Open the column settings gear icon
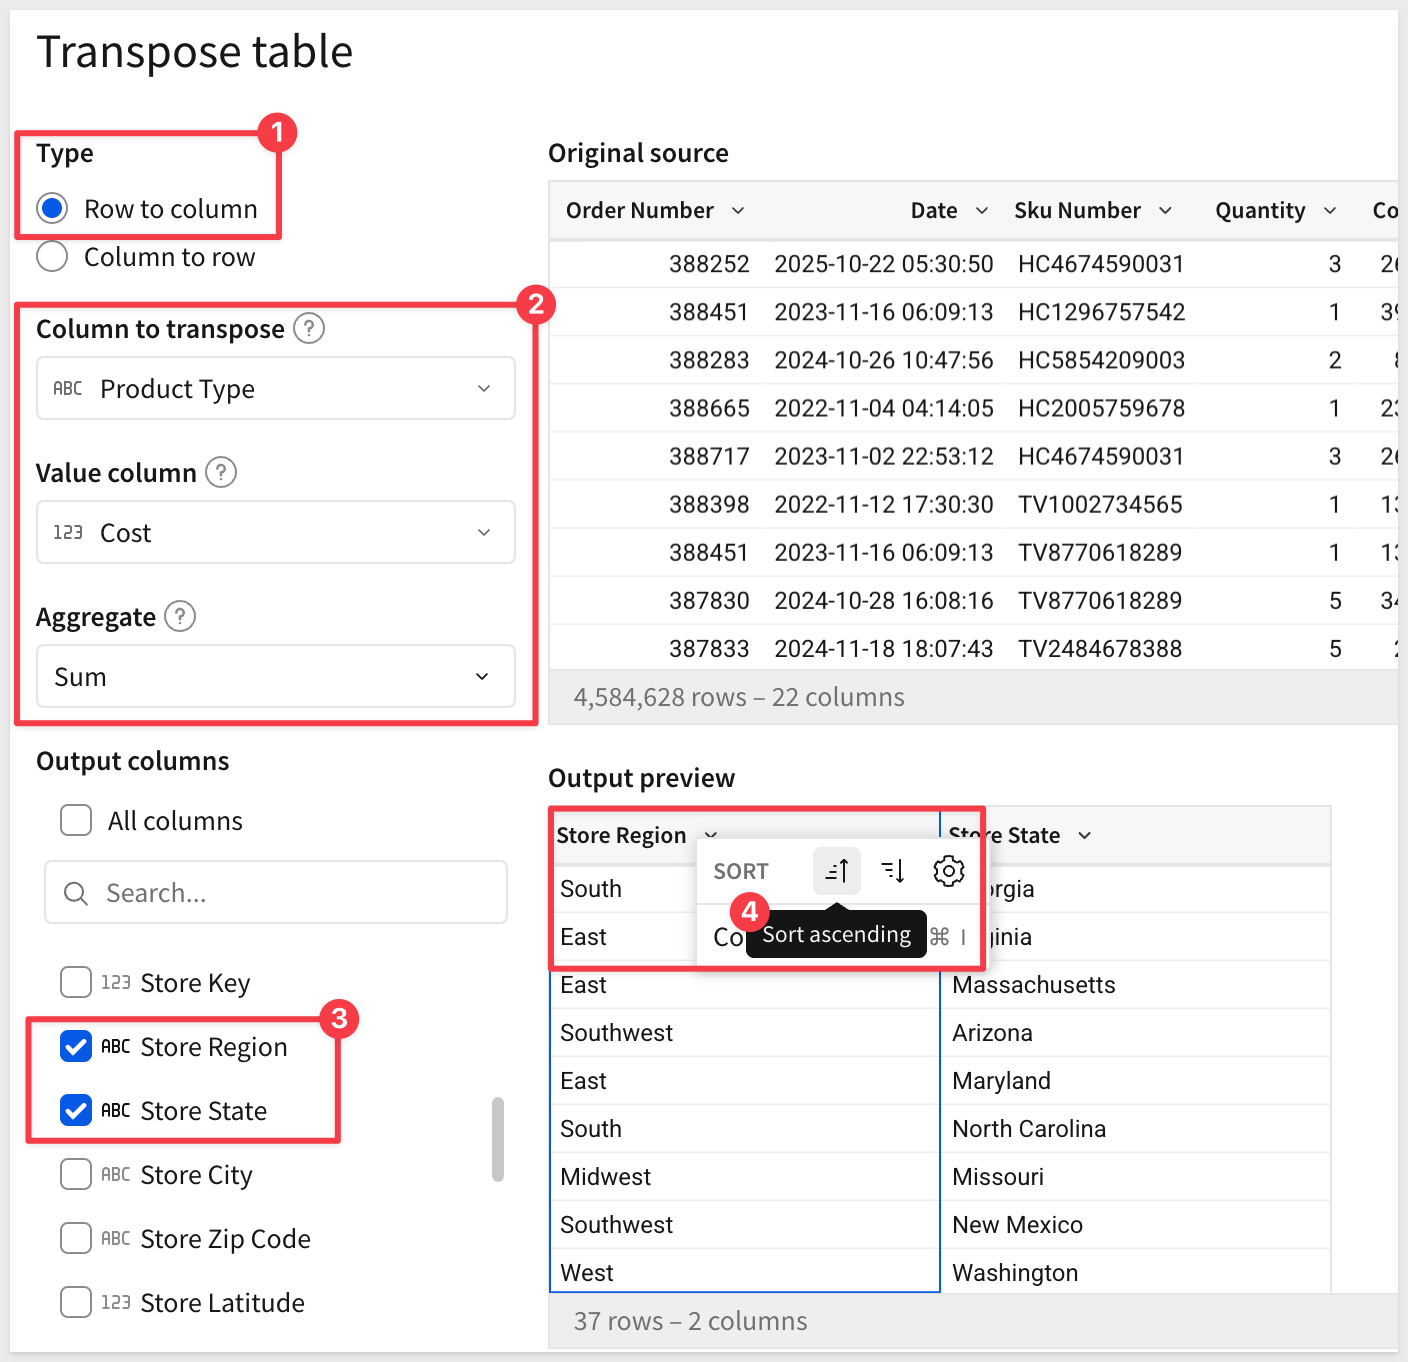This screenshot has width=1408, height=1362. coord(948,871)
